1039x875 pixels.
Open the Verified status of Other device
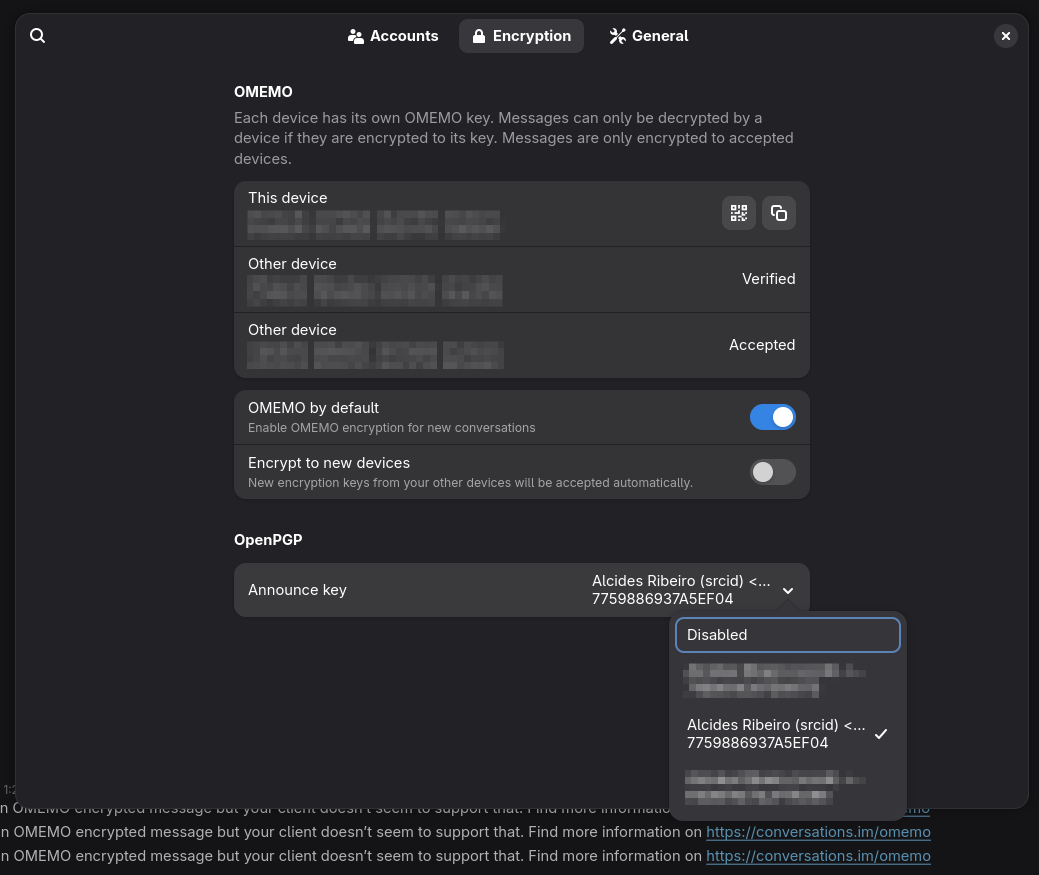[769, 279]
